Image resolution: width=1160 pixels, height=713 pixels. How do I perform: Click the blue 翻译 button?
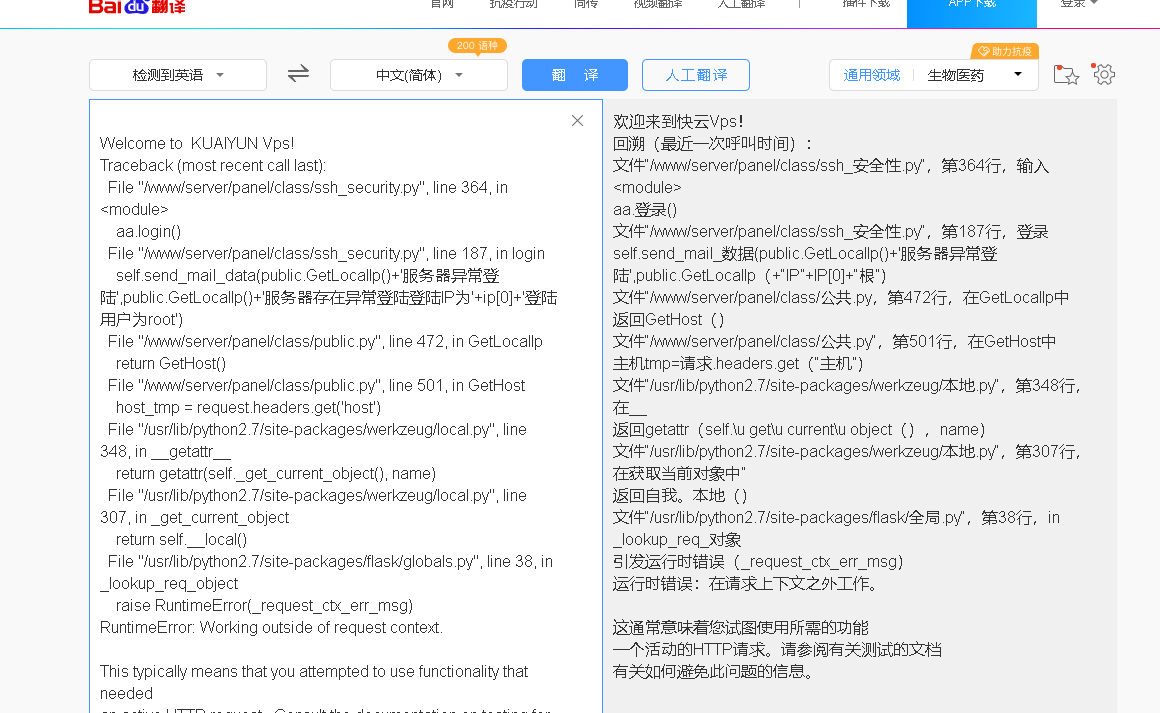(575, 75)
